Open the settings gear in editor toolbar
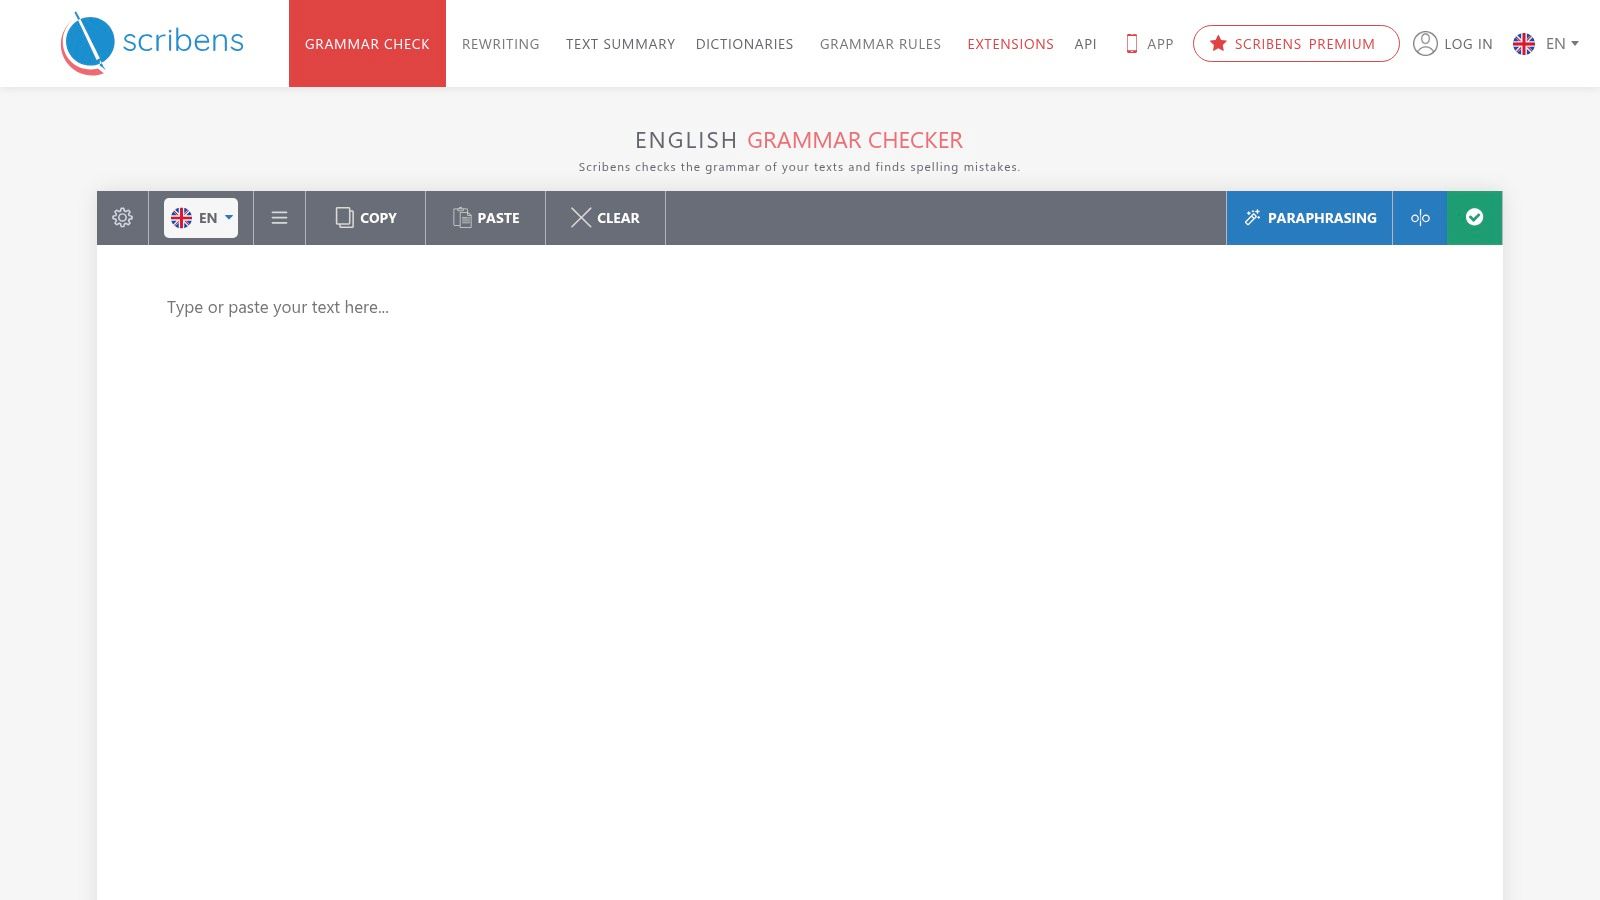 [122, 218]
